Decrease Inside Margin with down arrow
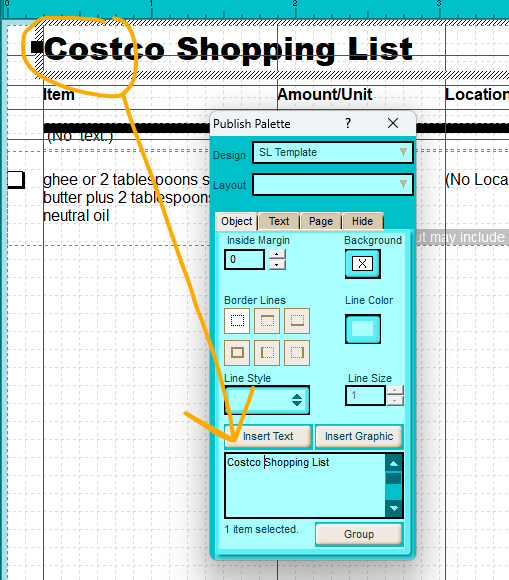The image size is (509, 580). click(277, 264)
